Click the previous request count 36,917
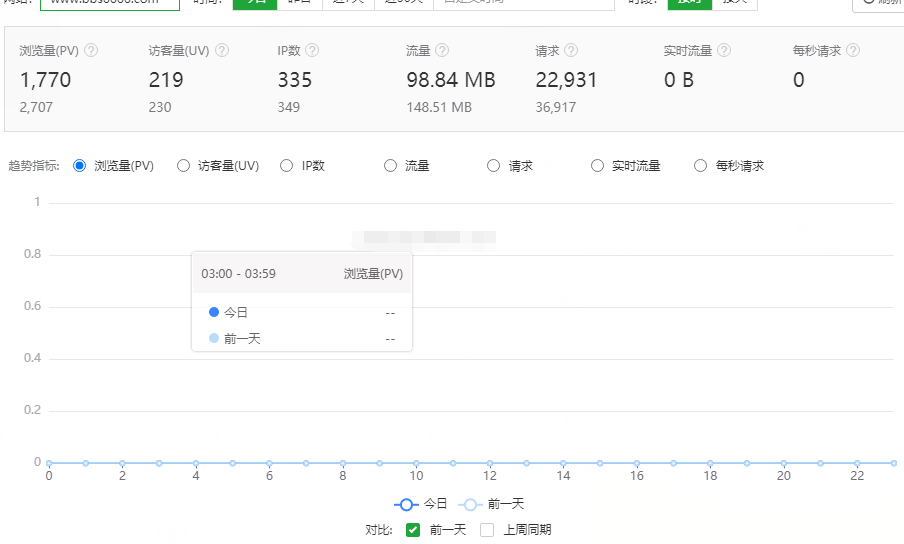The image size is (904, 544). click(556, 107)
